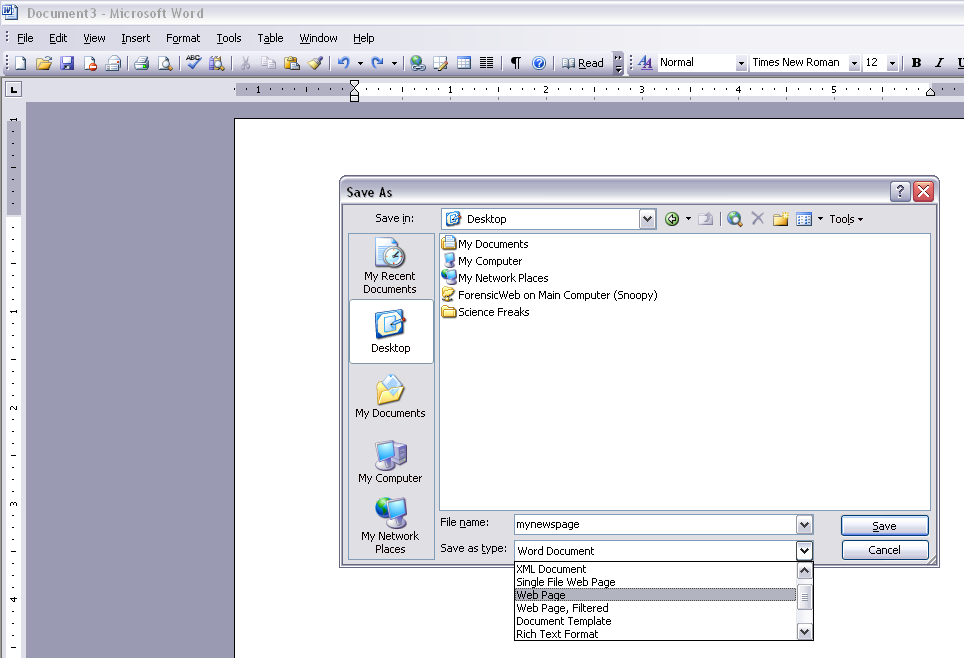The width and height of the screenshot is (964, 658).
Task: Click the Insert Table grid icon
Action: pos(464,63)
